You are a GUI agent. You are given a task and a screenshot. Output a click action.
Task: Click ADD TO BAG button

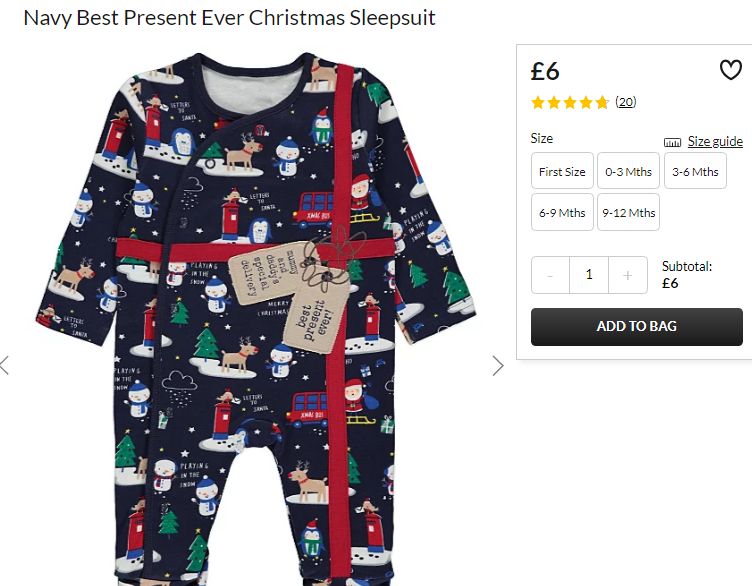tap(636, 327)
